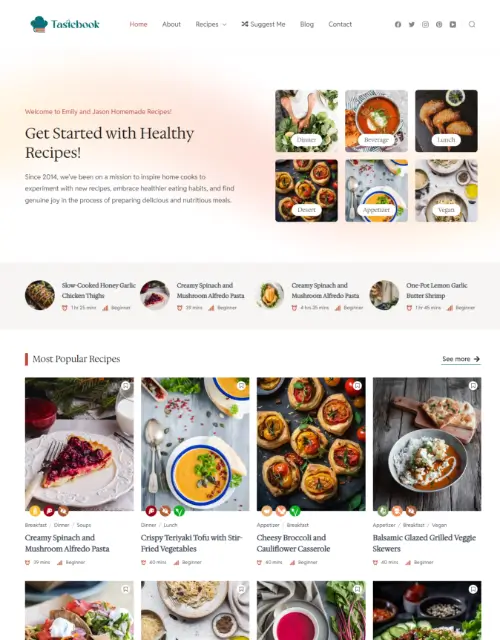Open the Facebook social icon
This screenshot has width=500, height=640.
point(398,24)
